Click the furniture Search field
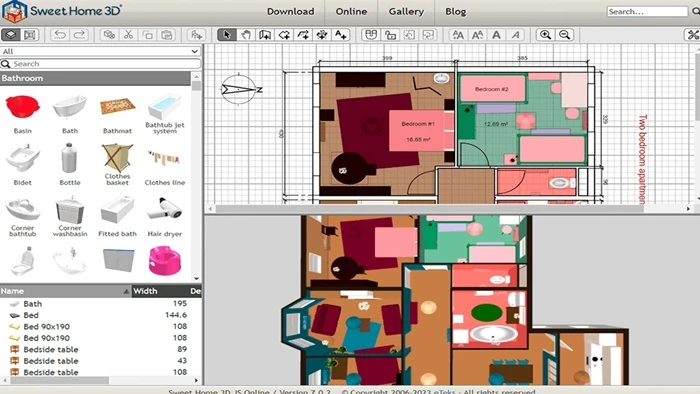Image resolution: width=700 pixels, height=394 pixels. point(100,64)
